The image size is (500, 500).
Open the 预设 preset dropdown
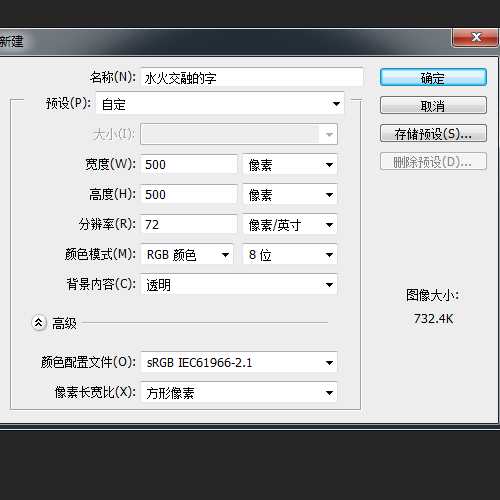pyautogui.click(x=220, y=104)
